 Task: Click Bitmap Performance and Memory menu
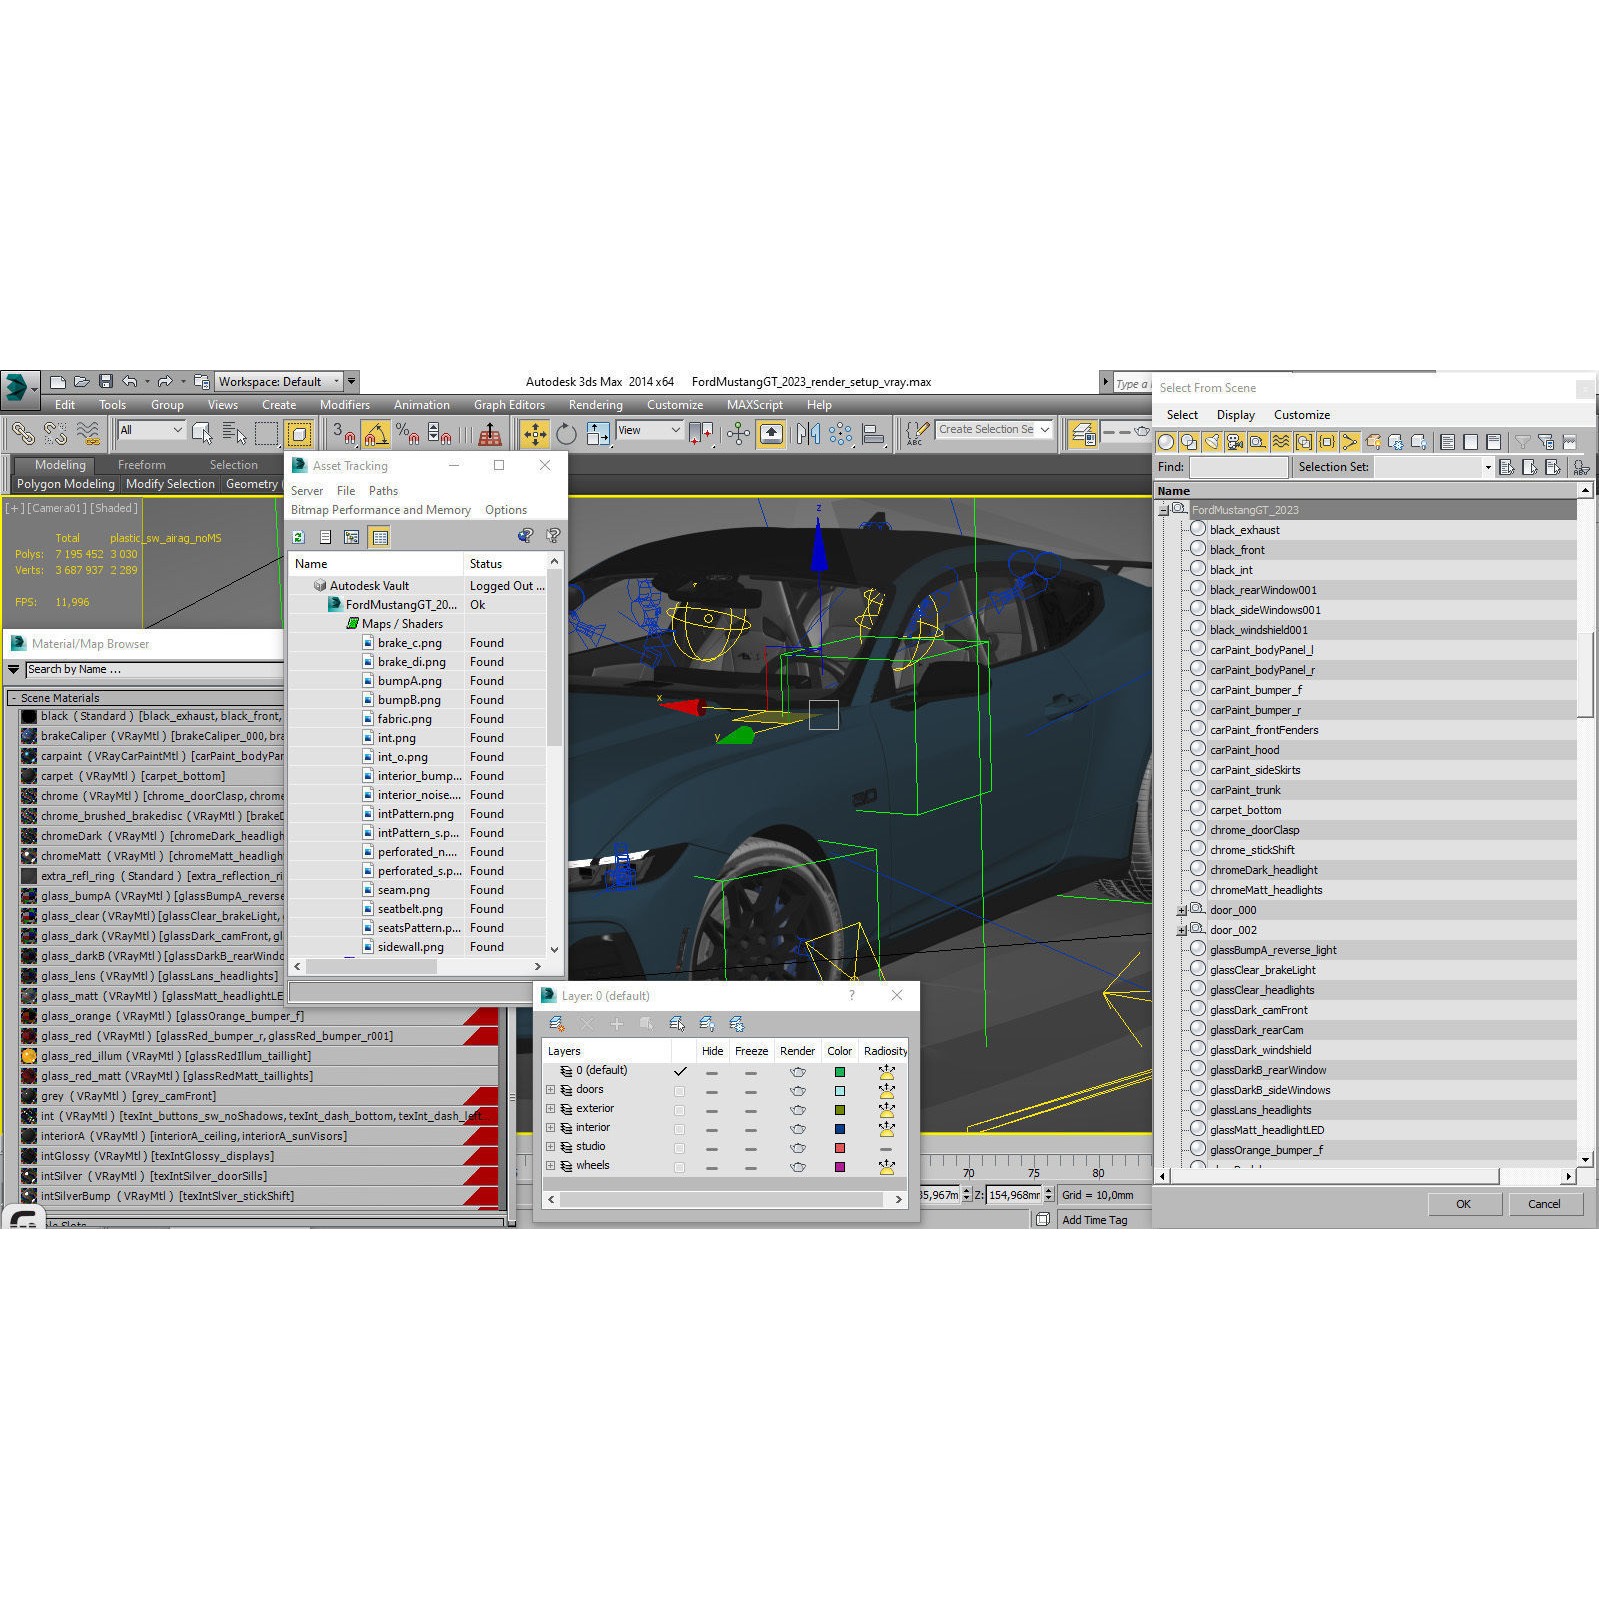coord(380,510)
